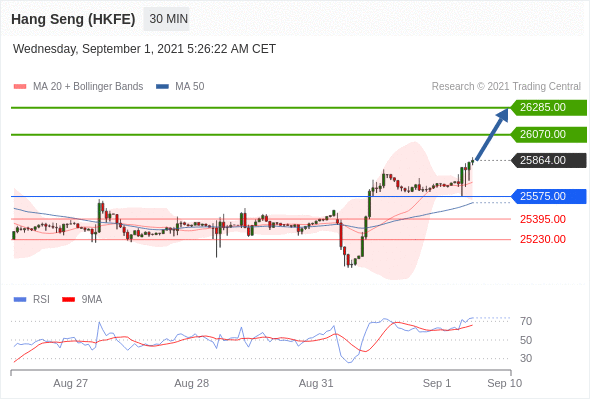Click the 25864.00 current price tag
The height and width of the screenshot is (400, 590).
[x=549, y=160]
